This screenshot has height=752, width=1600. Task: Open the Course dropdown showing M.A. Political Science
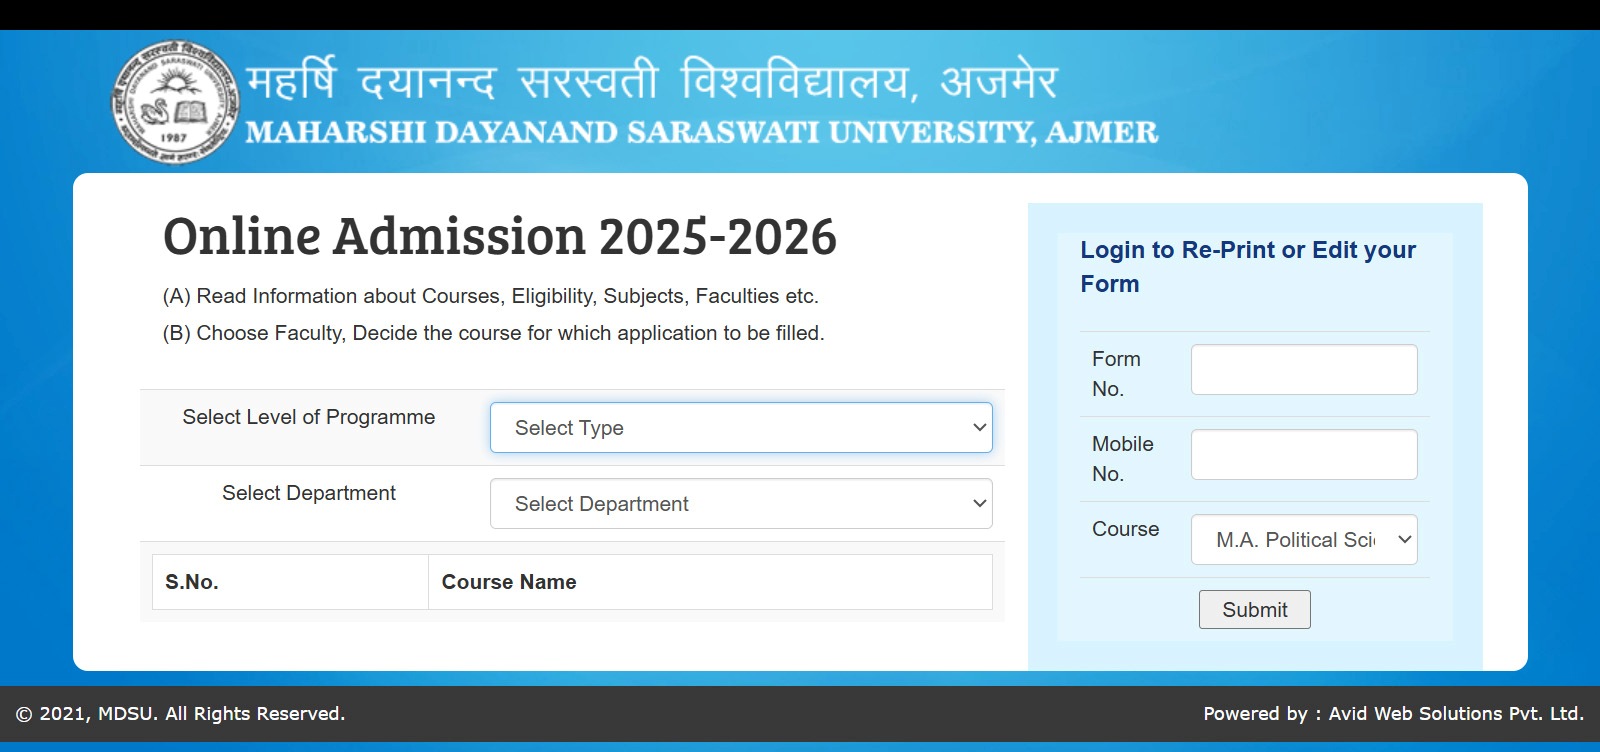(x=1304, y=540)
